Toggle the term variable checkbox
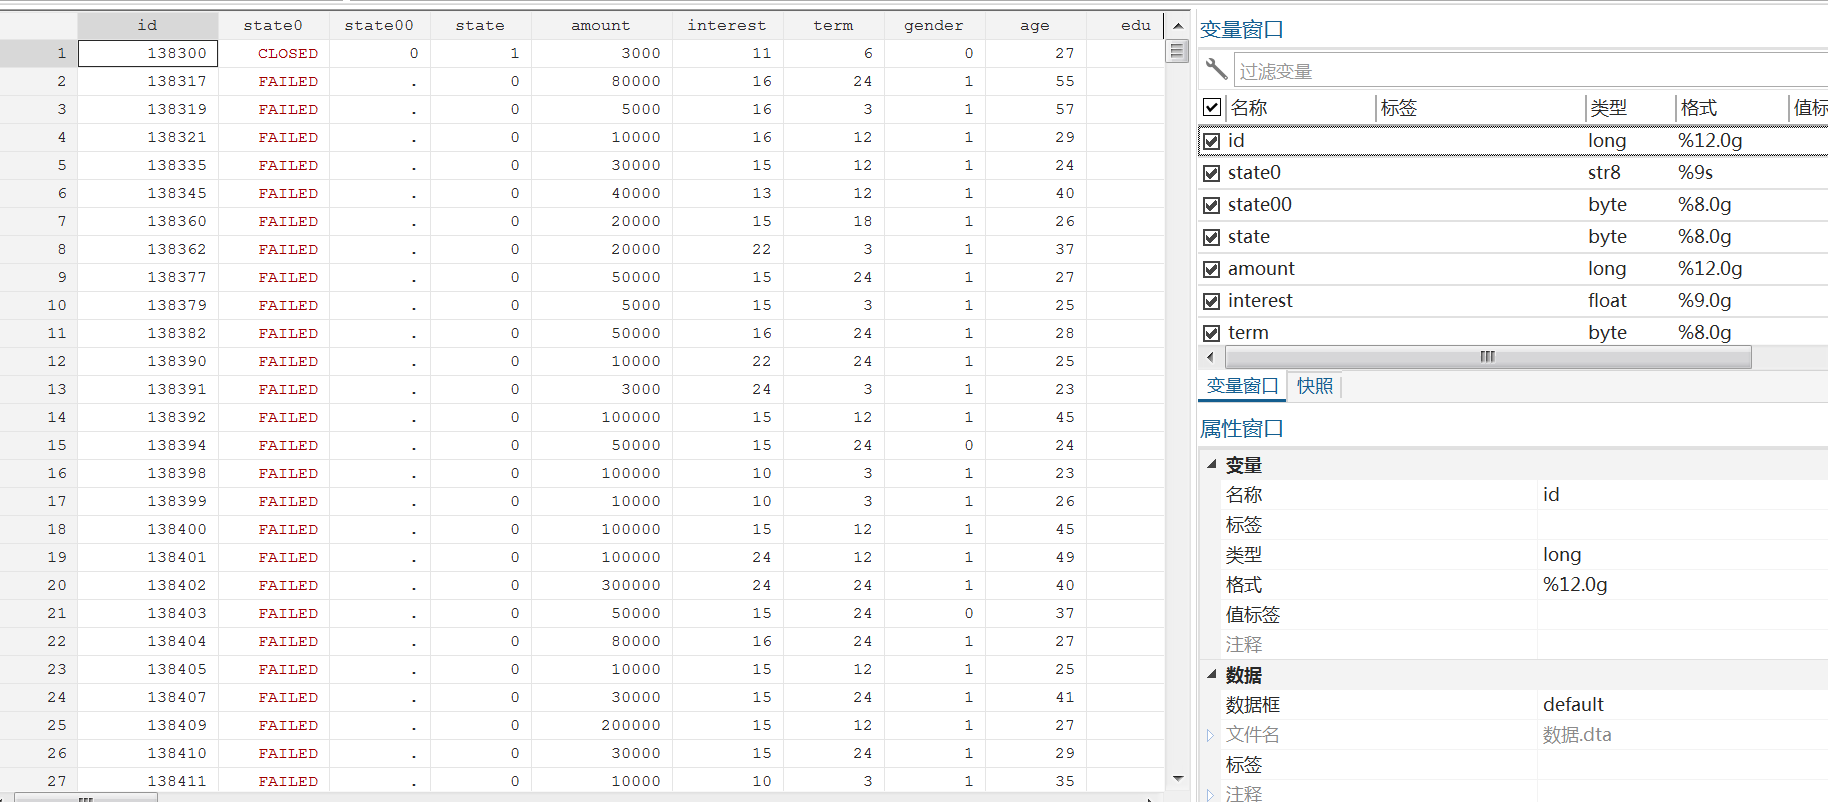 [1212, 333]
